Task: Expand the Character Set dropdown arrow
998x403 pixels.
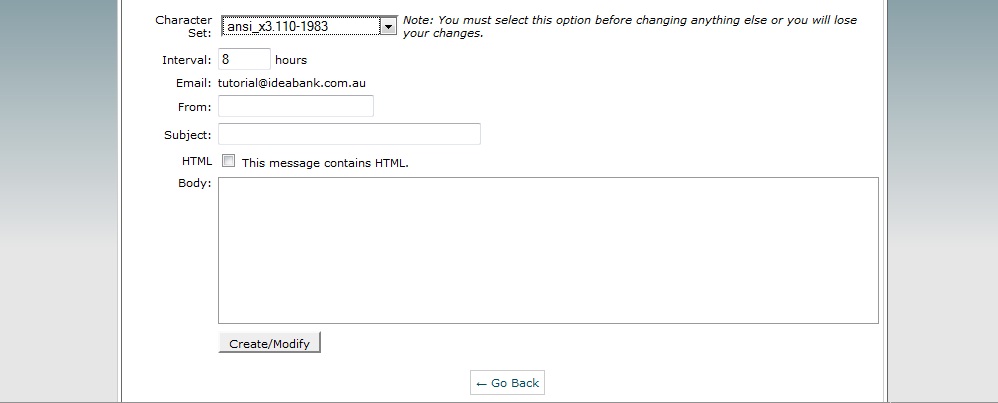Action: click(x=389, y=26)
